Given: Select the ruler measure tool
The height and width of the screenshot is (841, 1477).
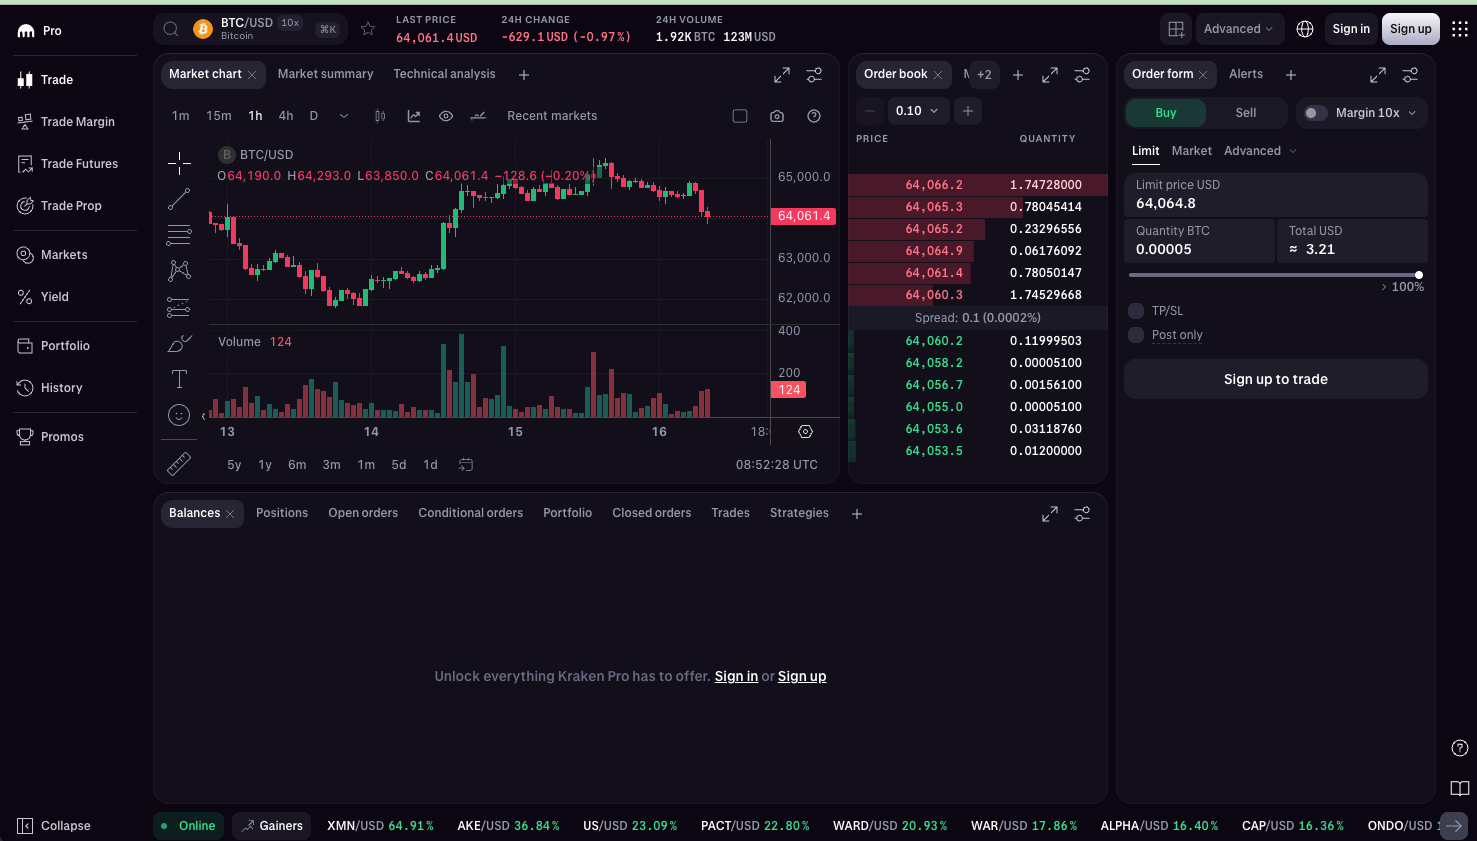Looking at the screenshot, I should (179, 463).
